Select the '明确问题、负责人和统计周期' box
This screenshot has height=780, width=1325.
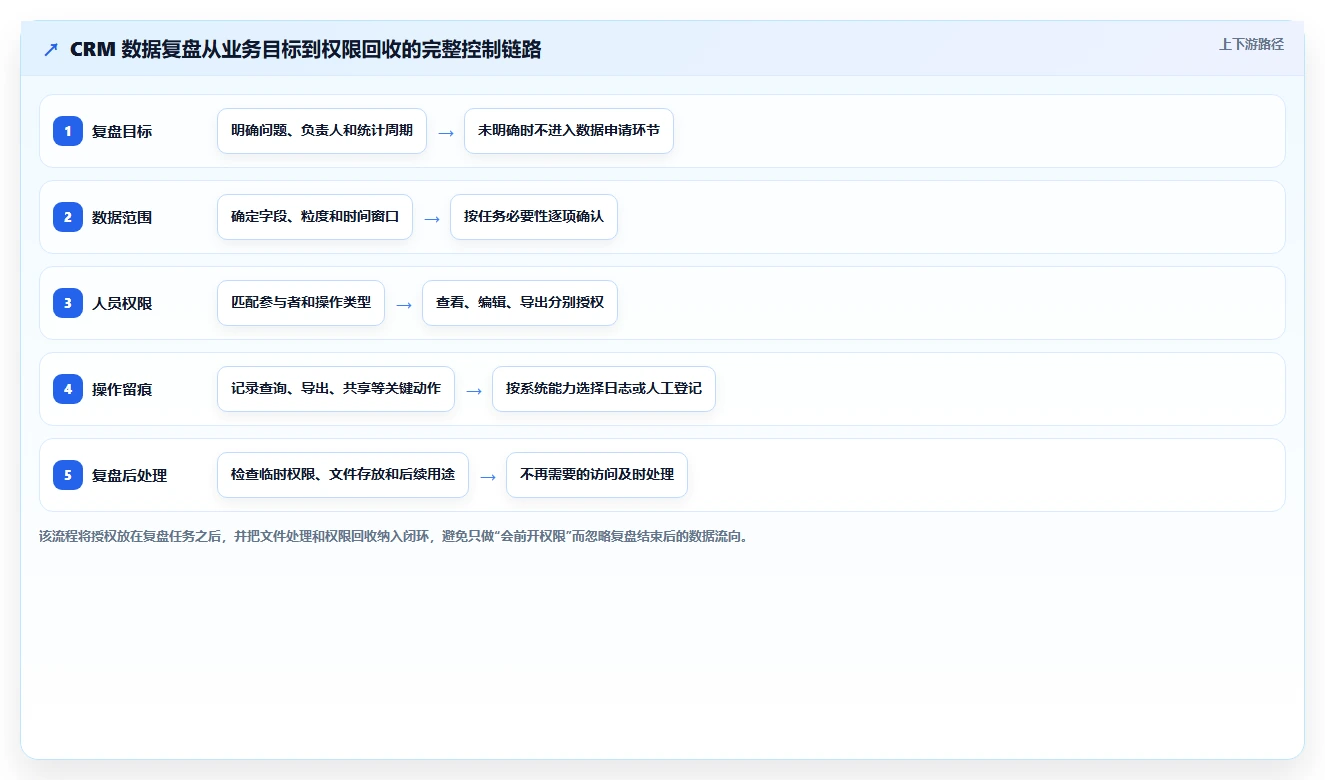coord(322,131)
